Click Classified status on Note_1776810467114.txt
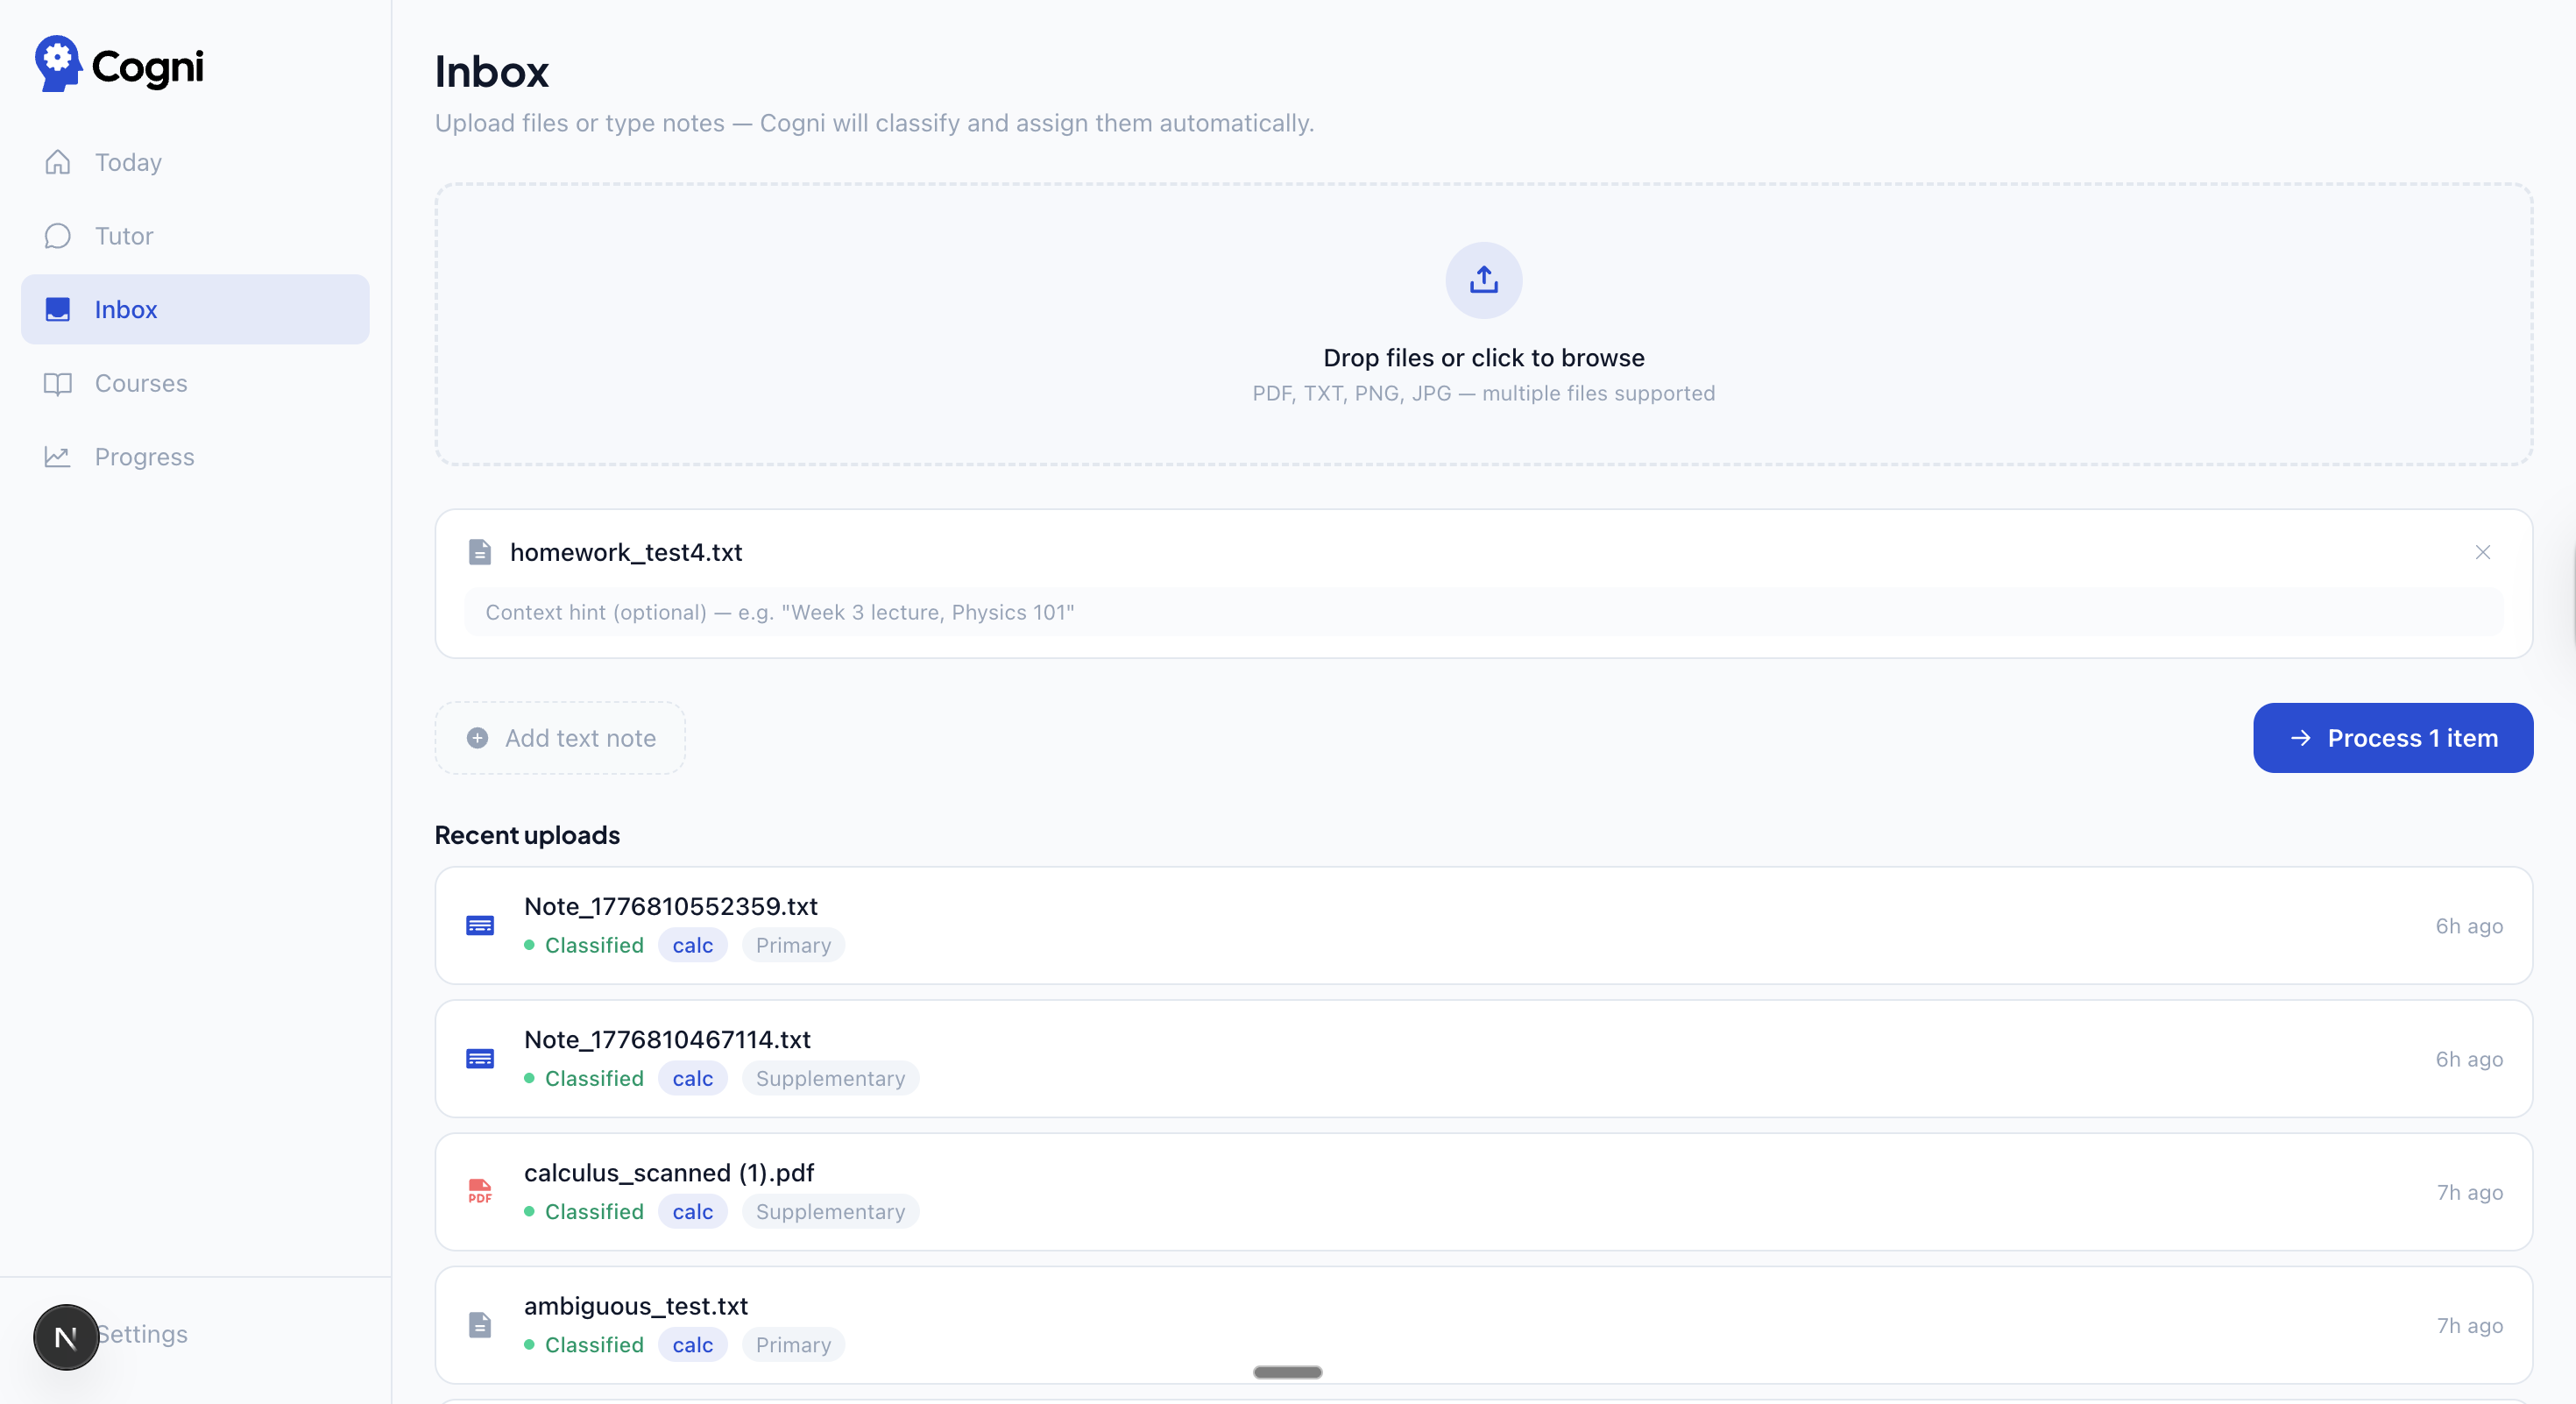Screen dimensions: 2576x1404 coord(584,1078)
